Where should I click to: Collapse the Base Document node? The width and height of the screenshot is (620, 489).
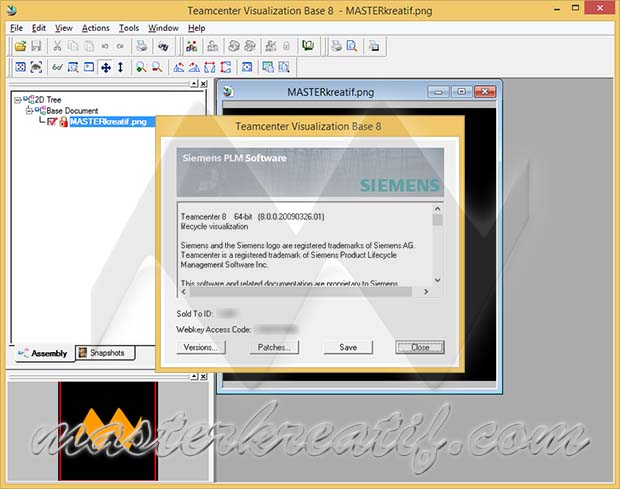coord(29,111)
